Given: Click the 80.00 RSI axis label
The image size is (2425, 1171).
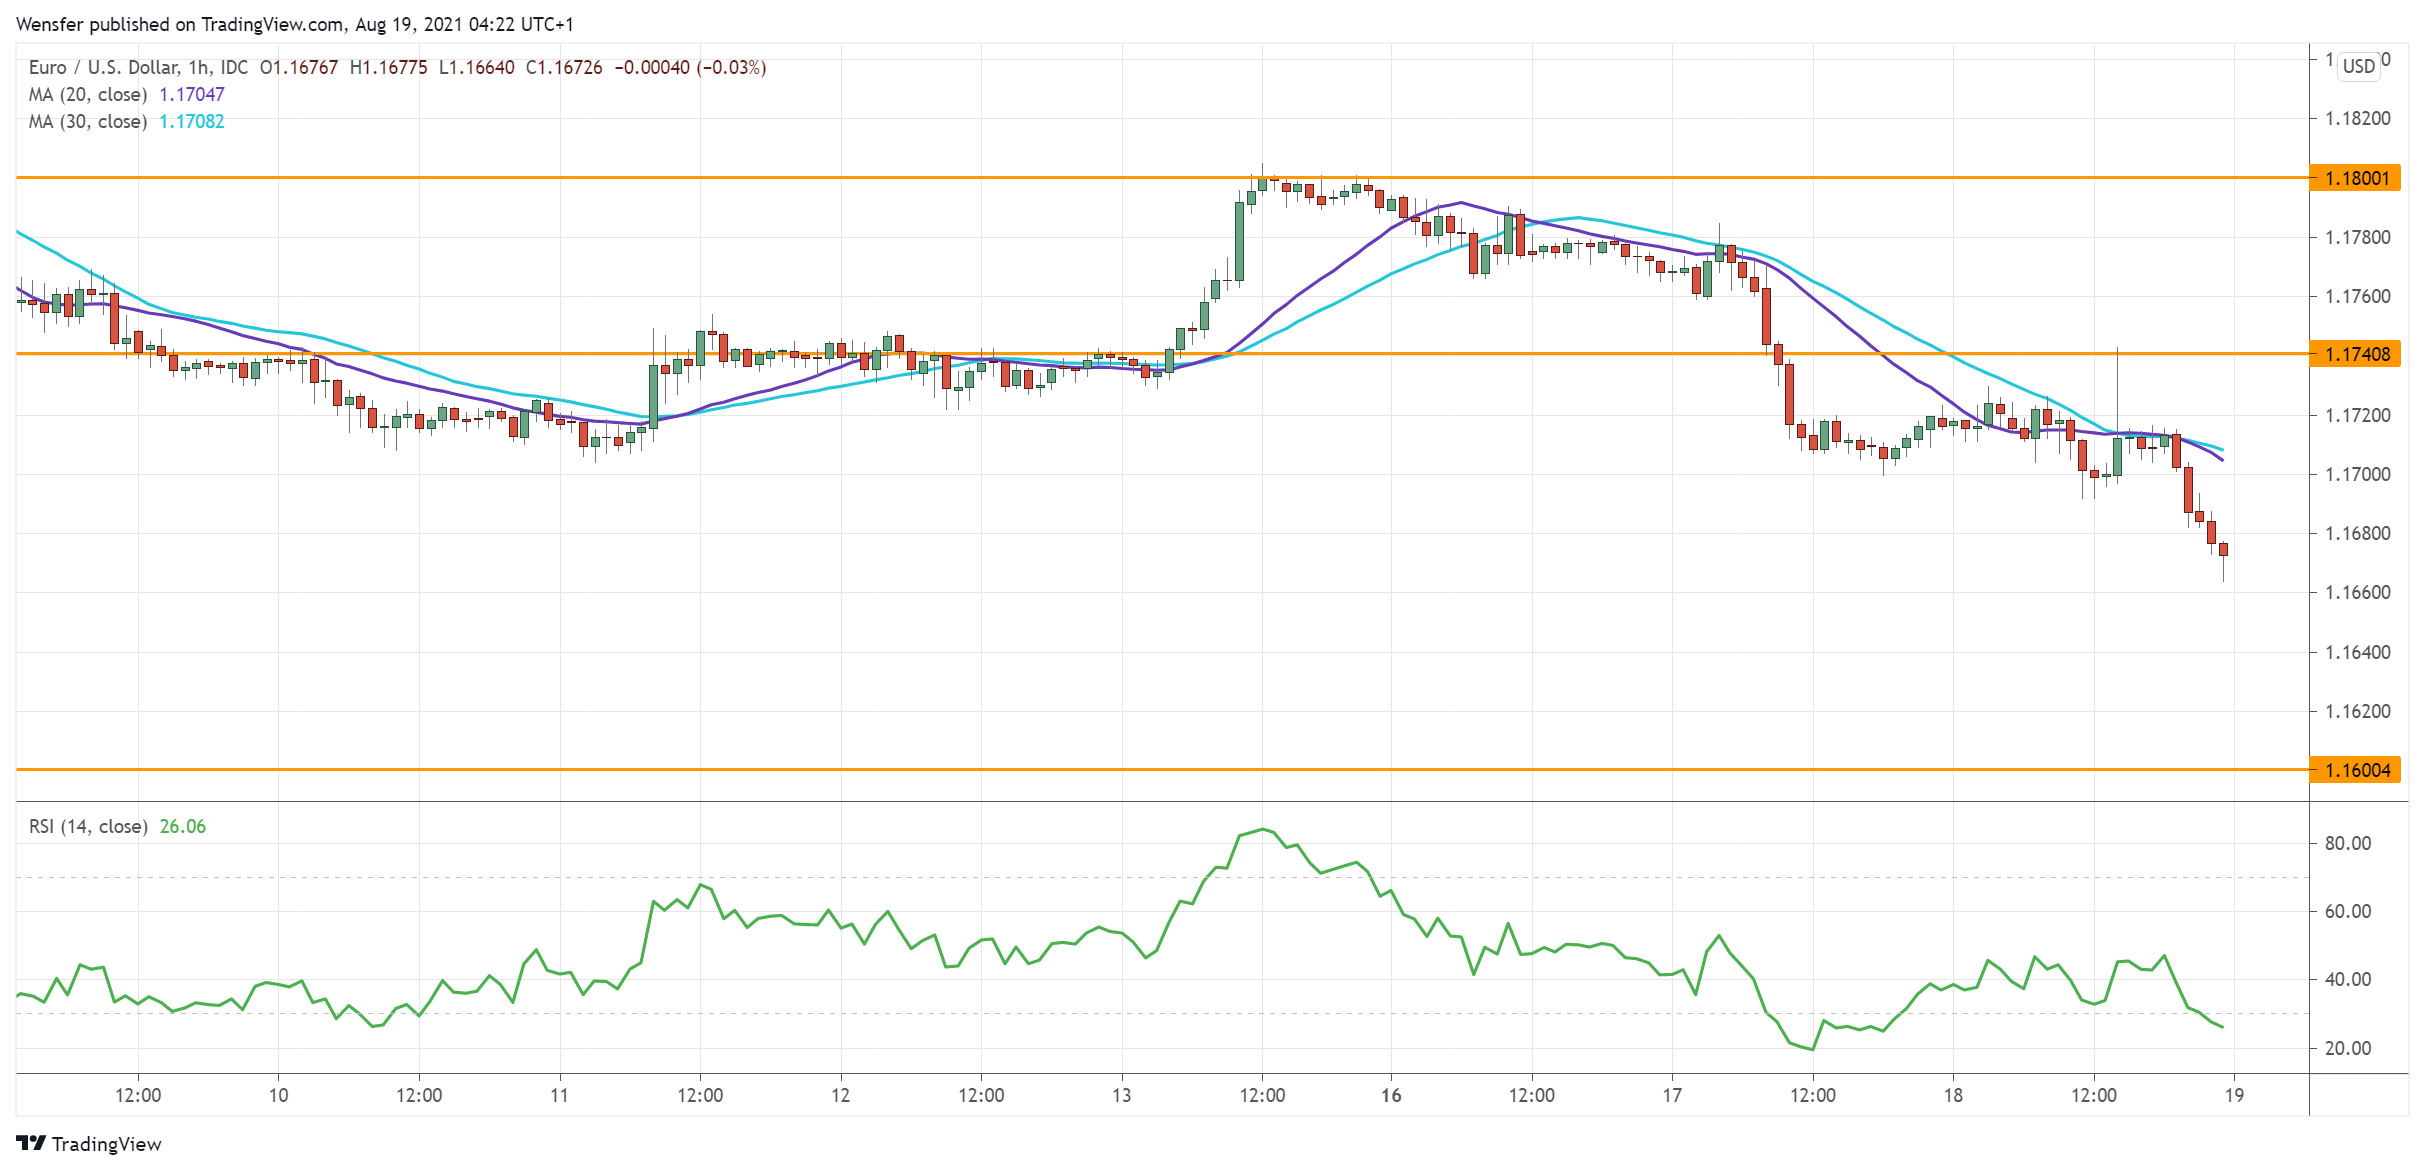Looking at the screenshot, I should (x=2347, y=843).
